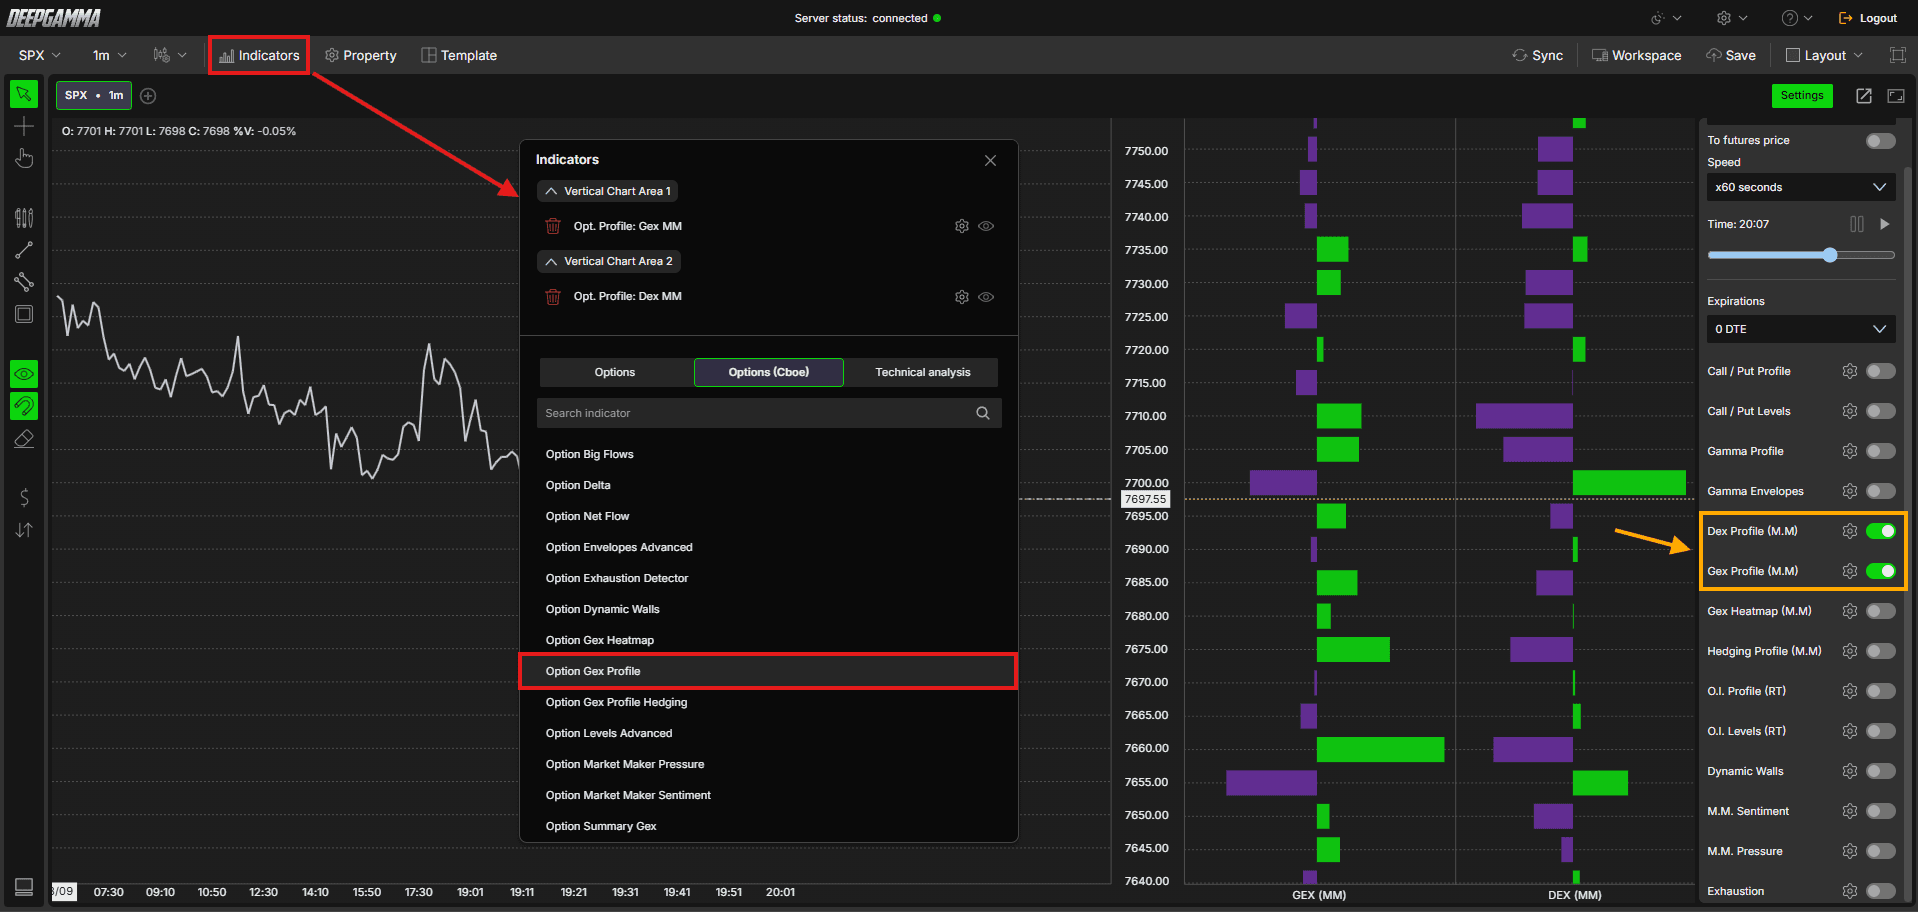Open gear settings for Gamma Profile
The width and height of the screenshot is (1918, 912).
[1850, 451]
